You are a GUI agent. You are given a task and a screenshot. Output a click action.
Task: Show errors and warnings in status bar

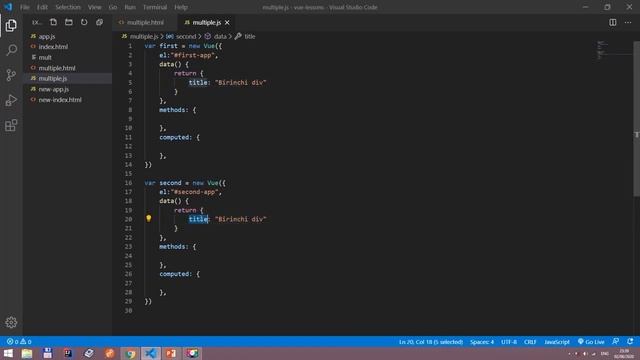coord(19,342)
